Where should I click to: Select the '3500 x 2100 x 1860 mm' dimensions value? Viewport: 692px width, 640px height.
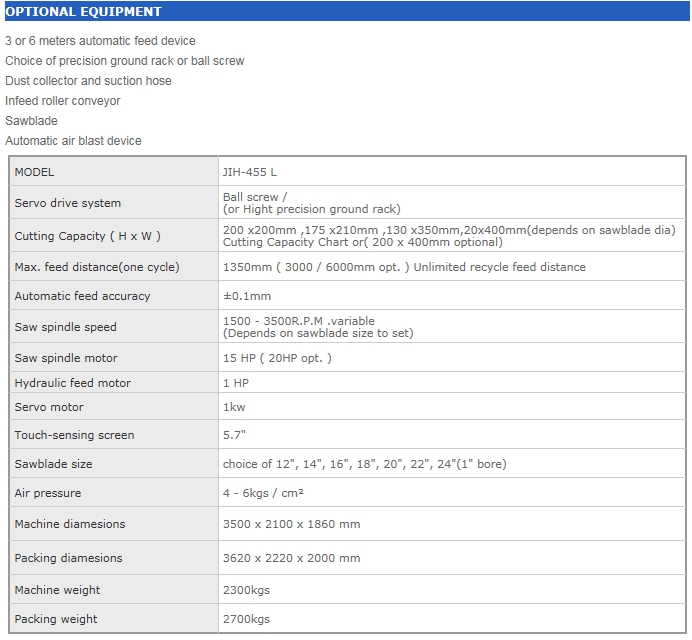click(292, 524)
